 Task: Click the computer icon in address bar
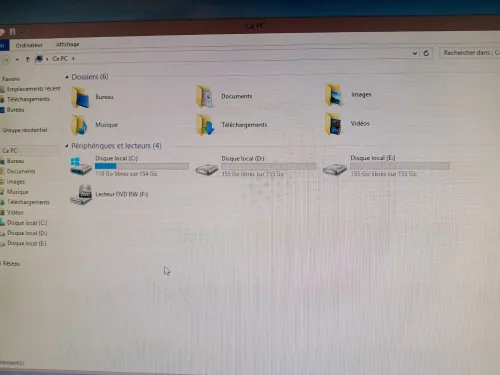click(x=39, y=59)
